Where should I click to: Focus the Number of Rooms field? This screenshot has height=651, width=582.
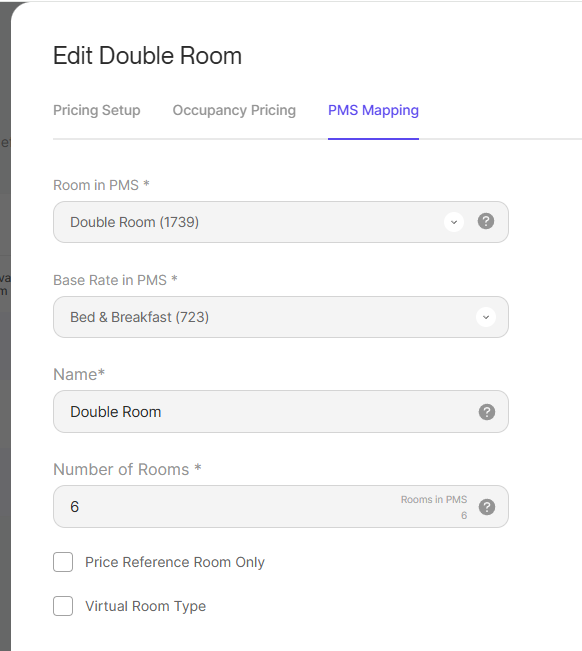pos(281,507)
